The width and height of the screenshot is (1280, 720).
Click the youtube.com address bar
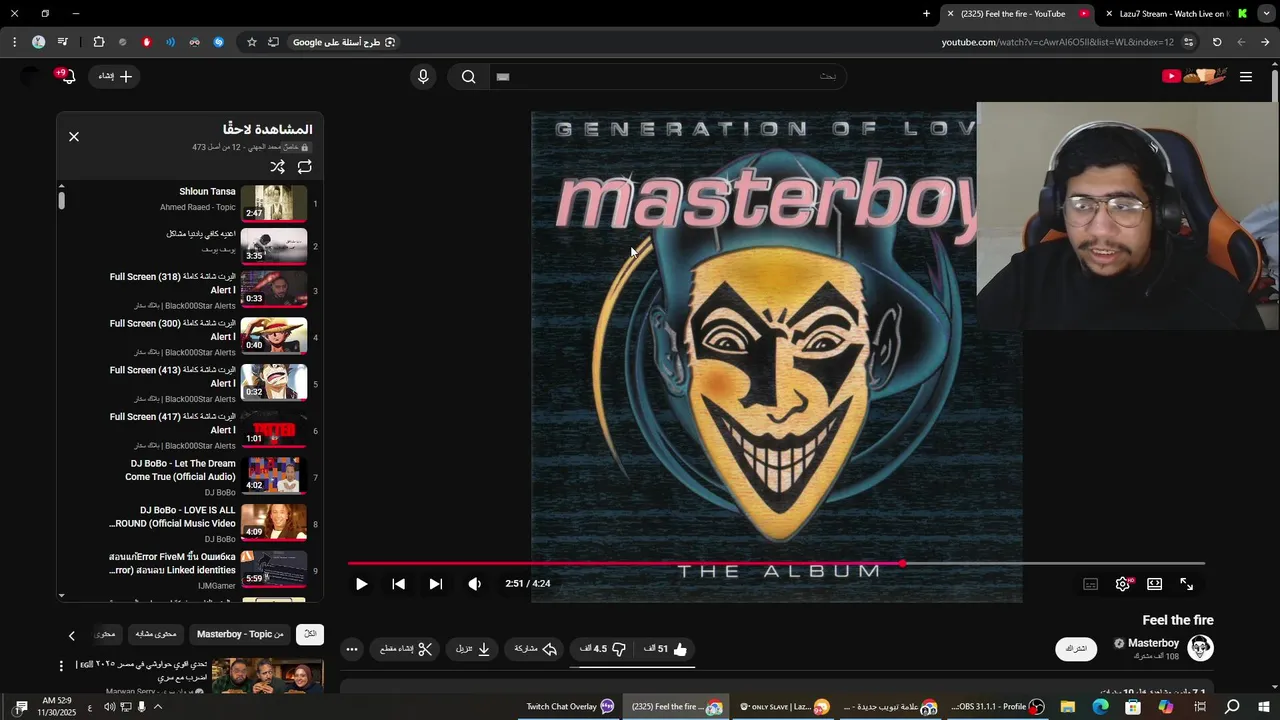coord(1058,42)
